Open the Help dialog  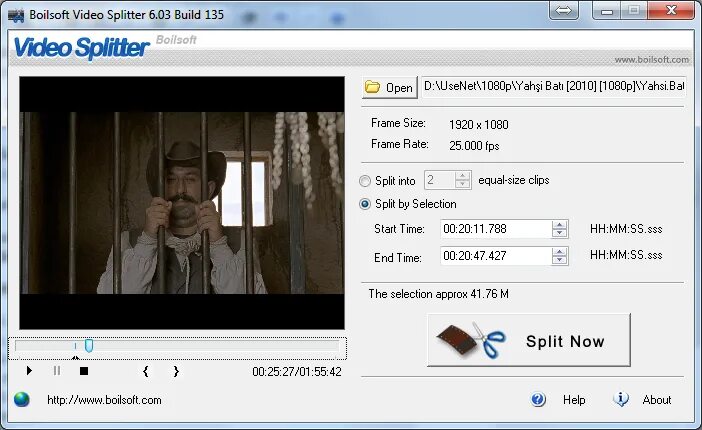pyautogui.click(x=574, y=400)
